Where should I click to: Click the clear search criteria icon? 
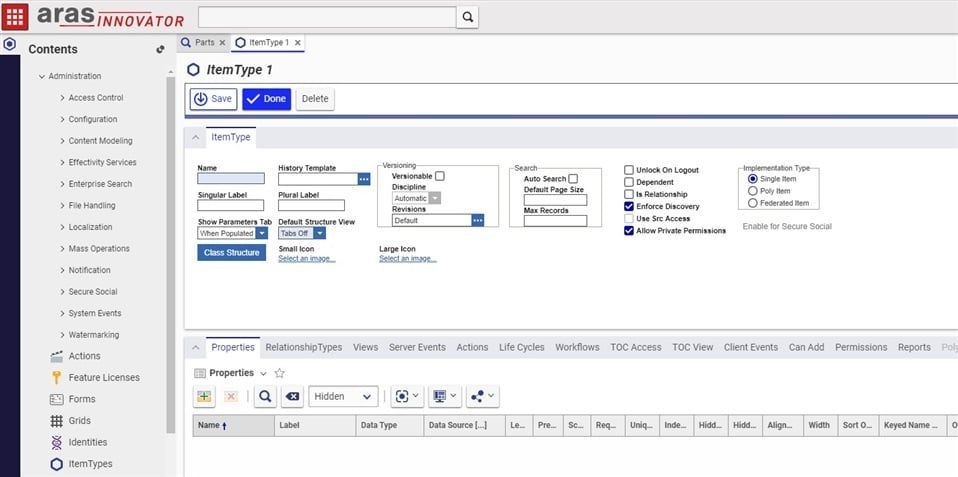tap(291, 397)
